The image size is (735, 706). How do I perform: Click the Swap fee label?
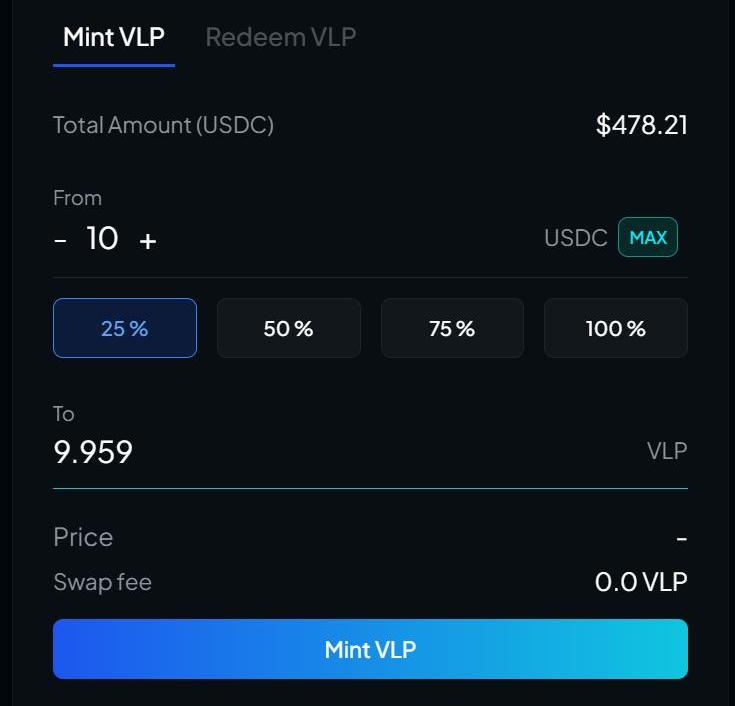coord(102,582)
